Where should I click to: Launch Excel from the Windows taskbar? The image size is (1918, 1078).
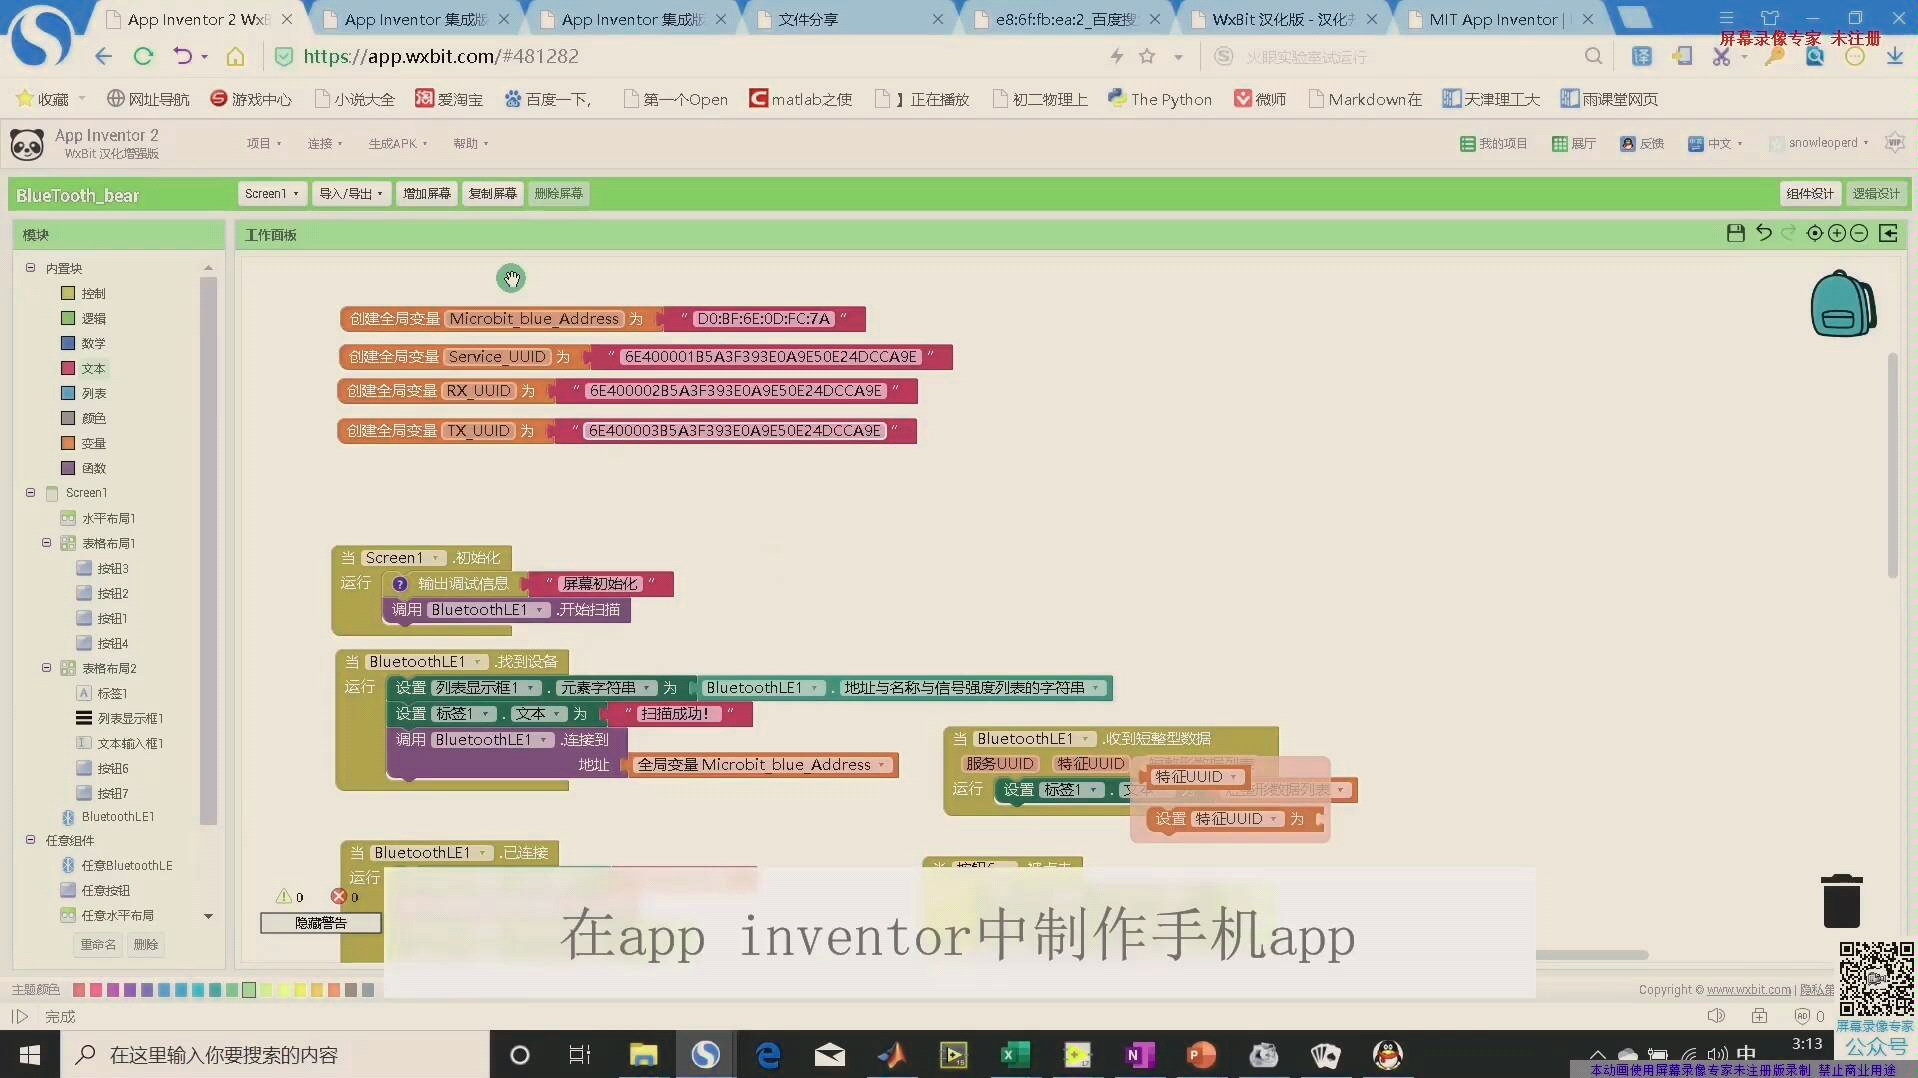tap(1015, 1055)
